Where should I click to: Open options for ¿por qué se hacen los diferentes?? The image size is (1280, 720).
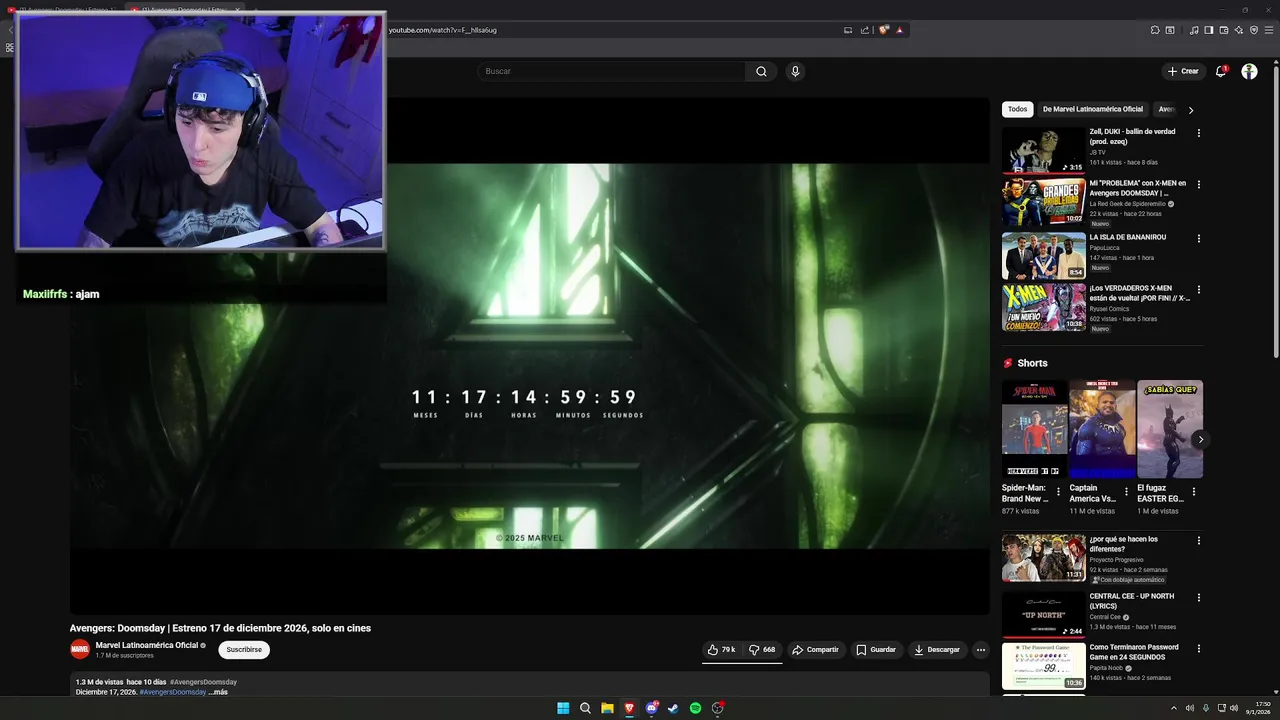tap(1199, 541)
